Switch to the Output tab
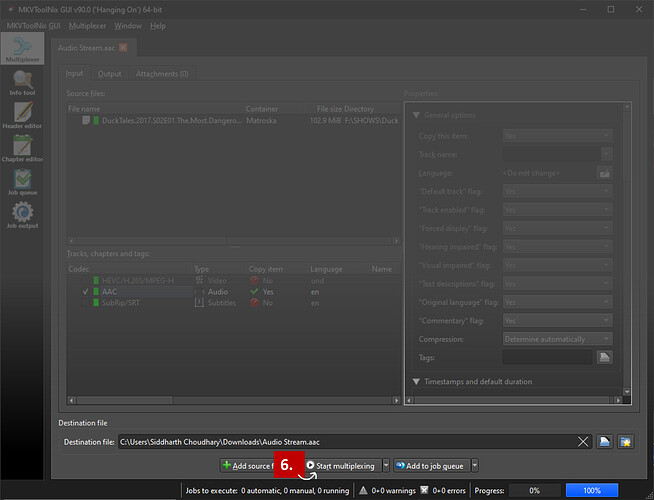The image size is (654, 500). [x=109, y=74]
